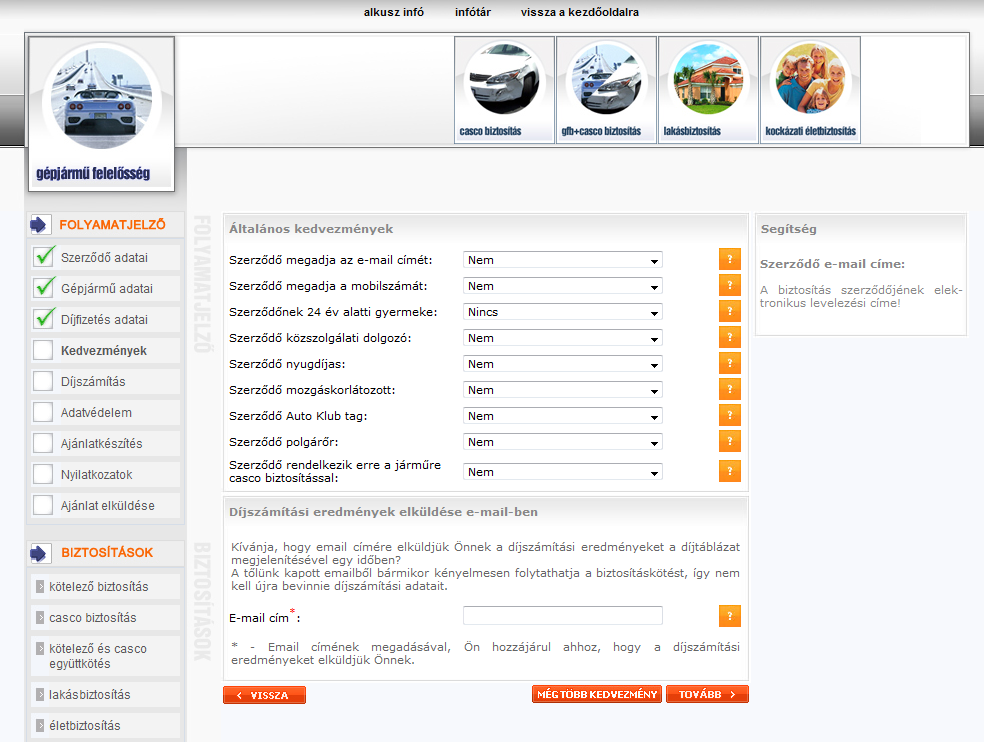Open kötelező biztosítás sidebar link

click(x=99, y=587)
